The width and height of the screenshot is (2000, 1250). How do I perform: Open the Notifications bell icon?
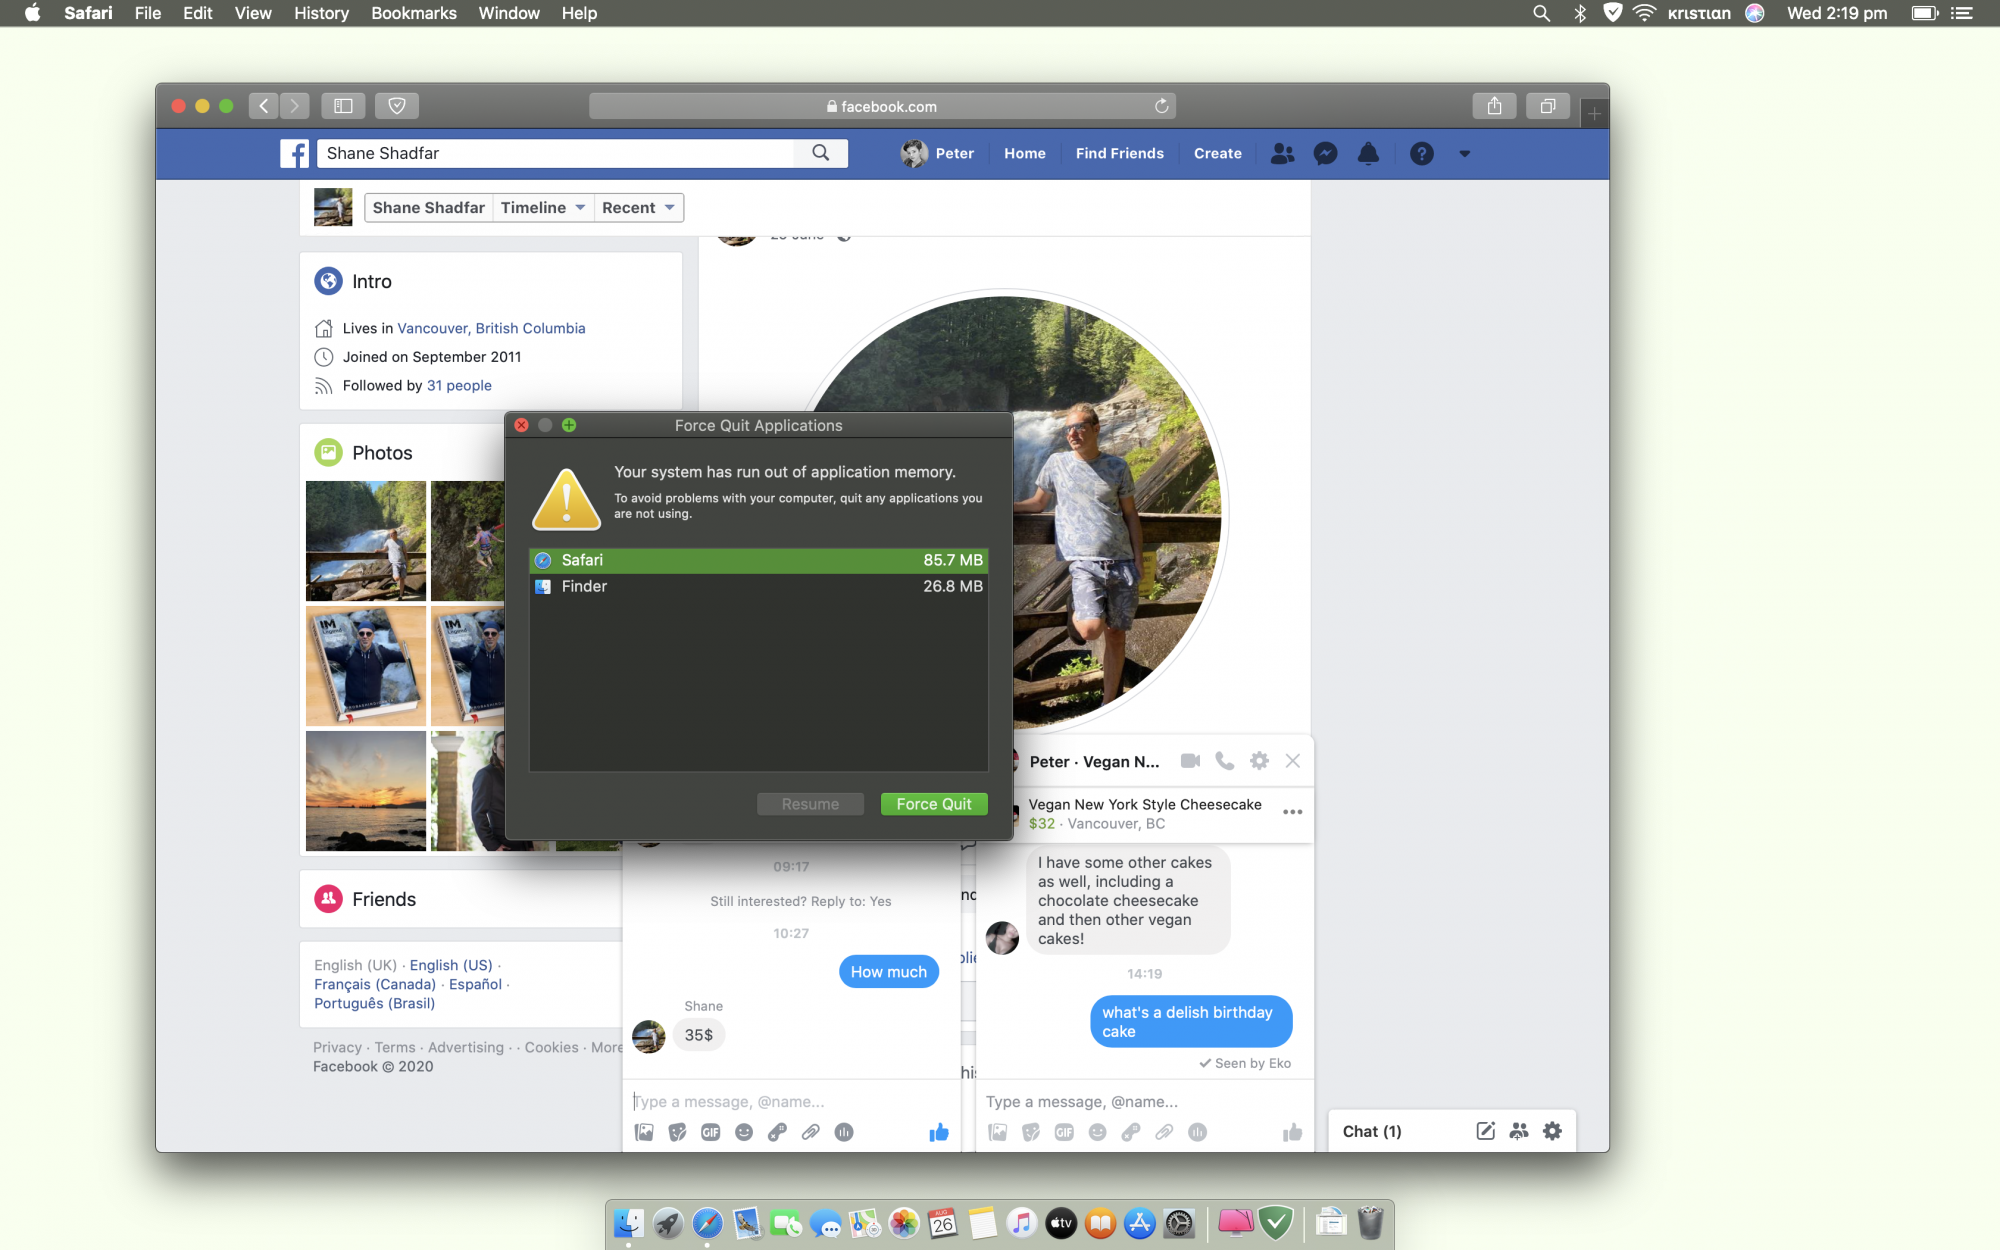click(1368, 153)
